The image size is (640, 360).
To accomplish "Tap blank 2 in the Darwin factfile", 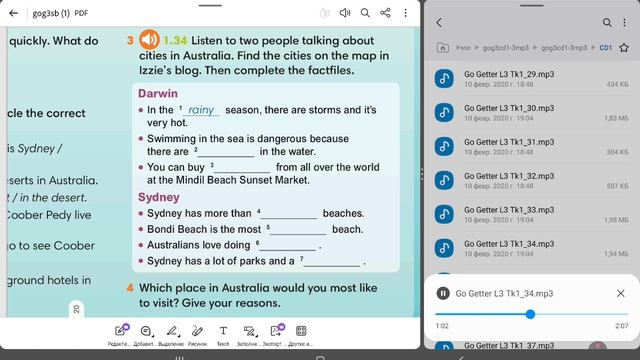I will click(226, 152).
